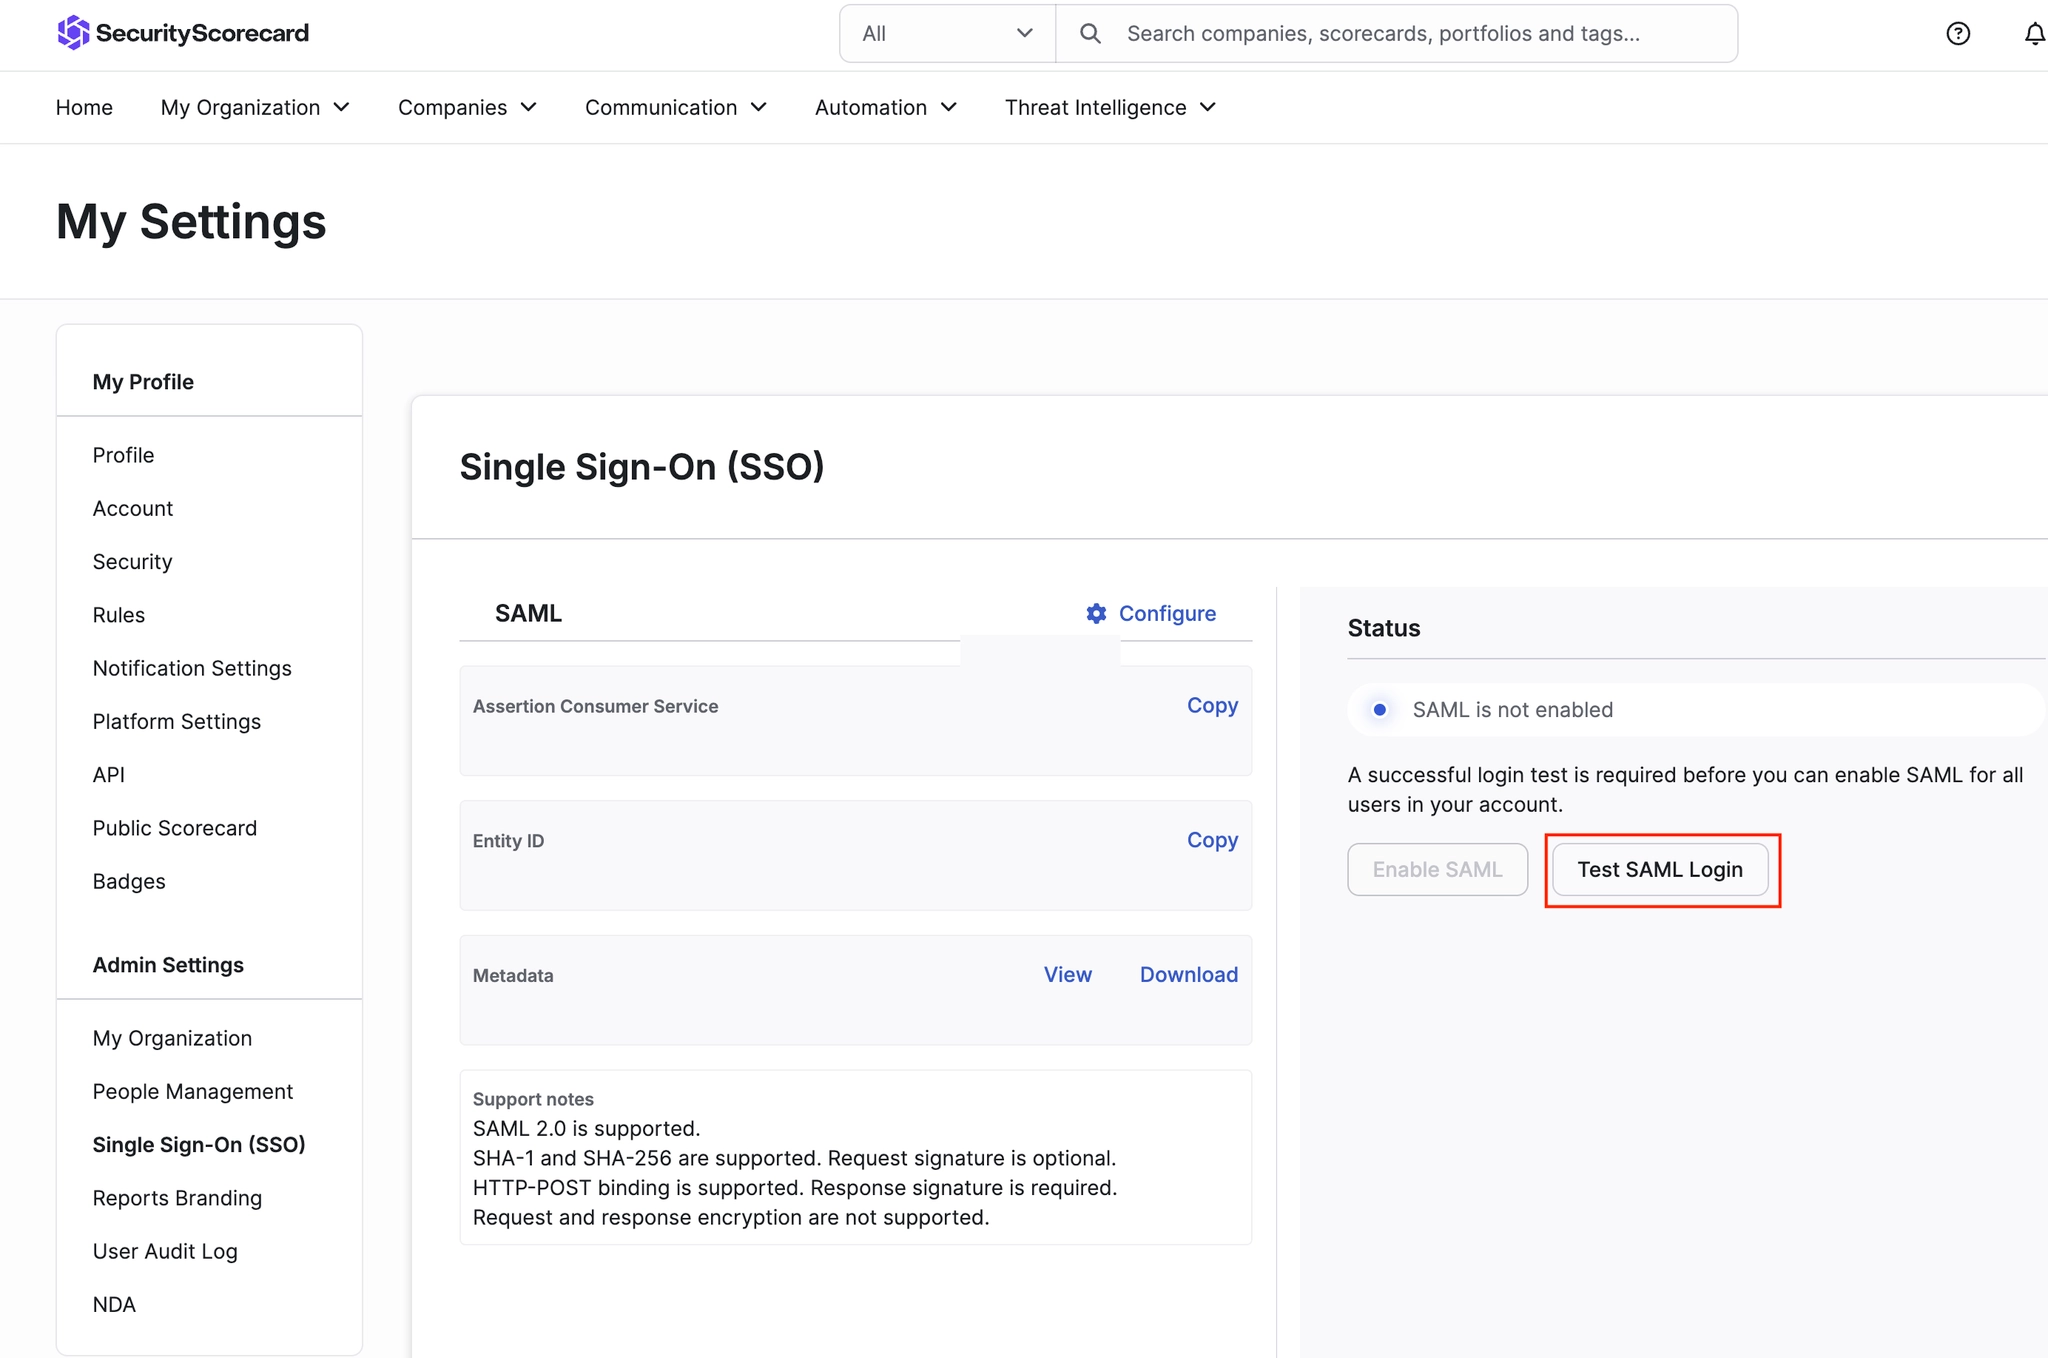Open User Audit Log settings
Viewport: 2048px width, 1358px height.
(165, 1251)
